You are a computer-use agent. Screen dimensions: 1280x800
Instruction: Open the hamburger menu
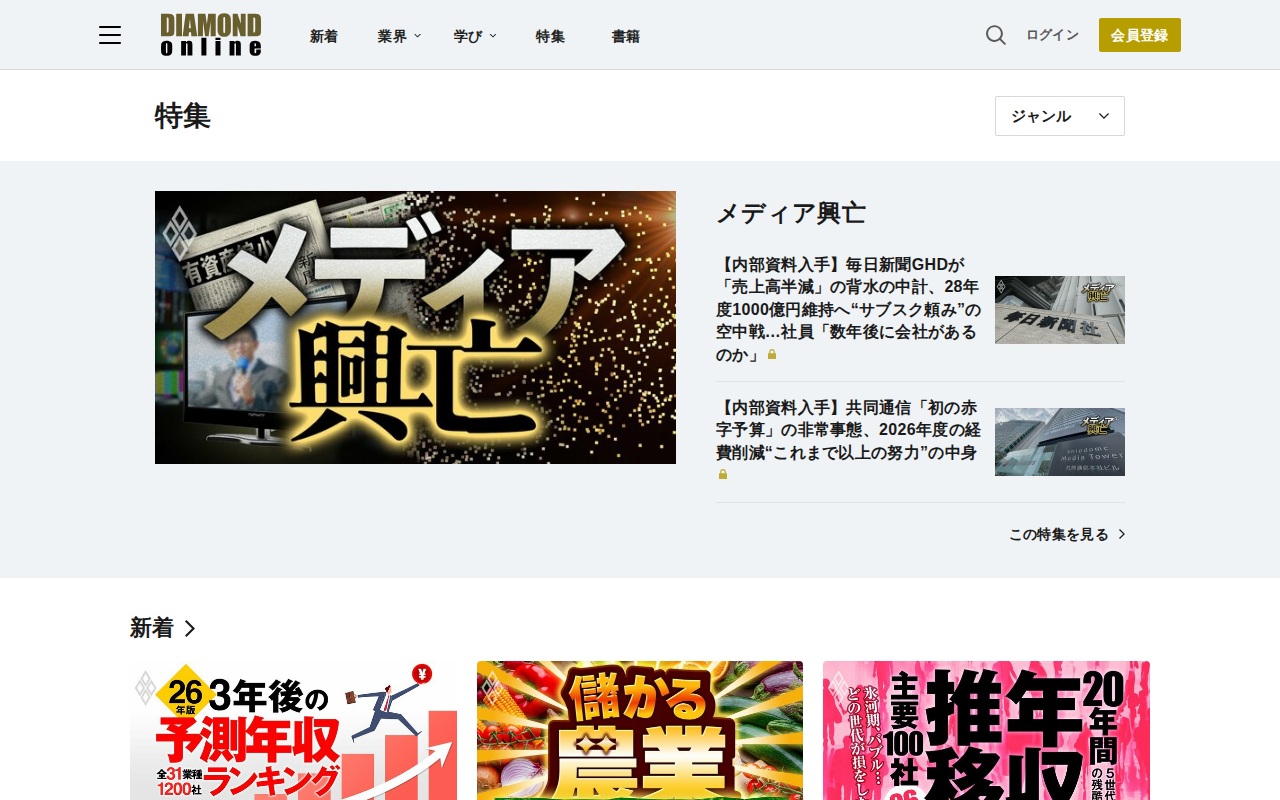[110, 35]
